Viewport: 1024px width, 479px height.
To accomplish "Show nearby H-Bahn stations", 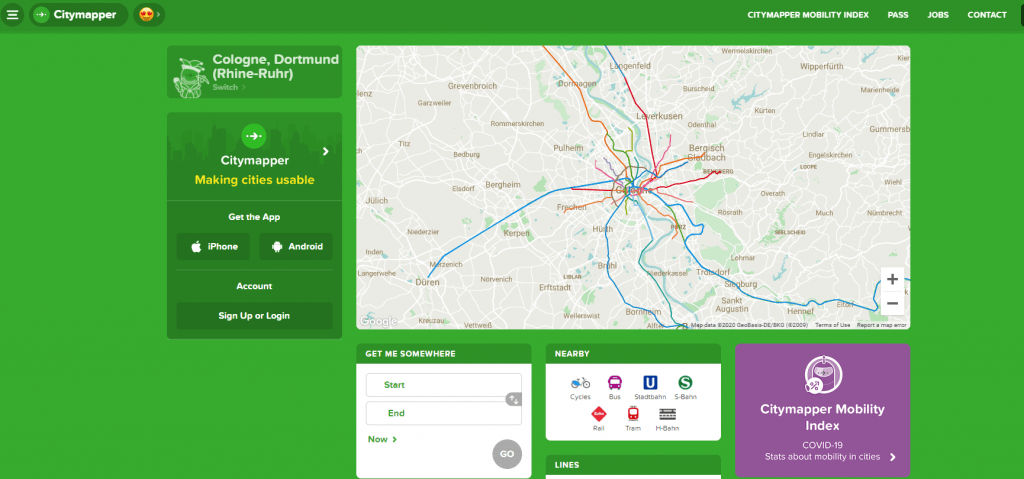I will coord(667,419).
